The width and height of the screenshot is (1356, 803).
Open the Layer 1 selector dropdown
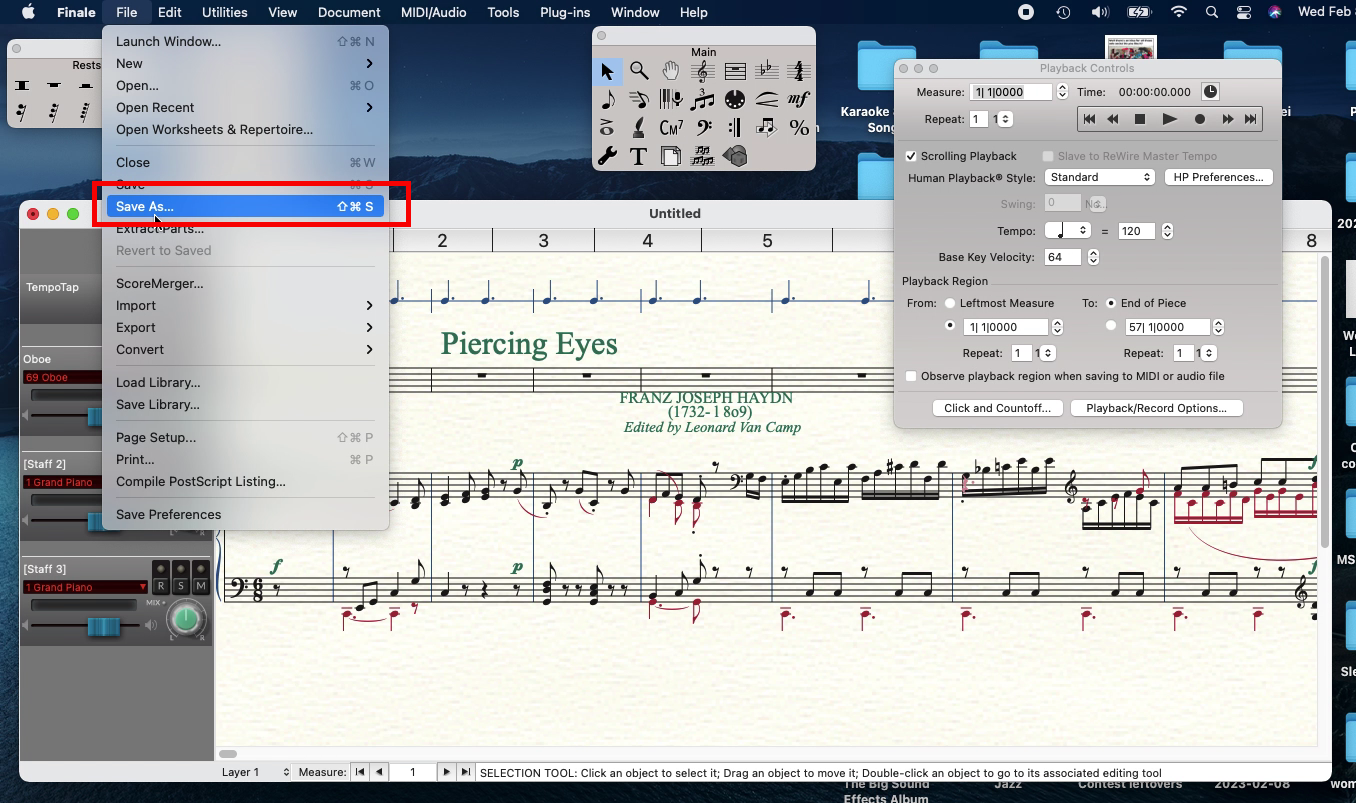[x=254, y=772]
